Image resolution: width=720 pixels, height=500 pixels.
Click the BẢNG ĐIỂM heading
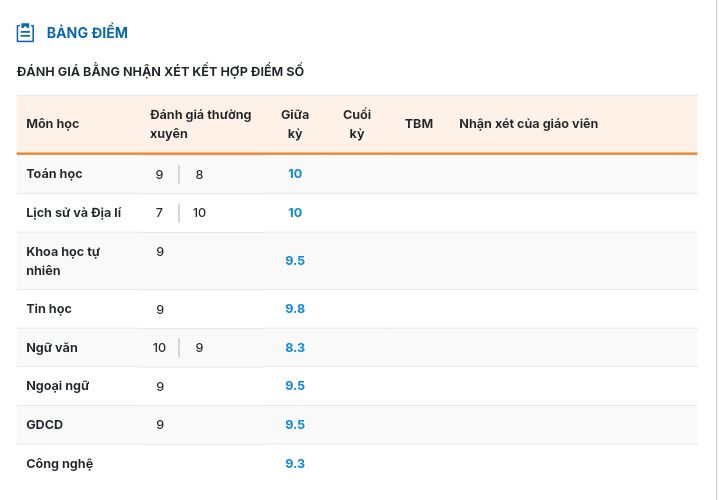[87, 33]
